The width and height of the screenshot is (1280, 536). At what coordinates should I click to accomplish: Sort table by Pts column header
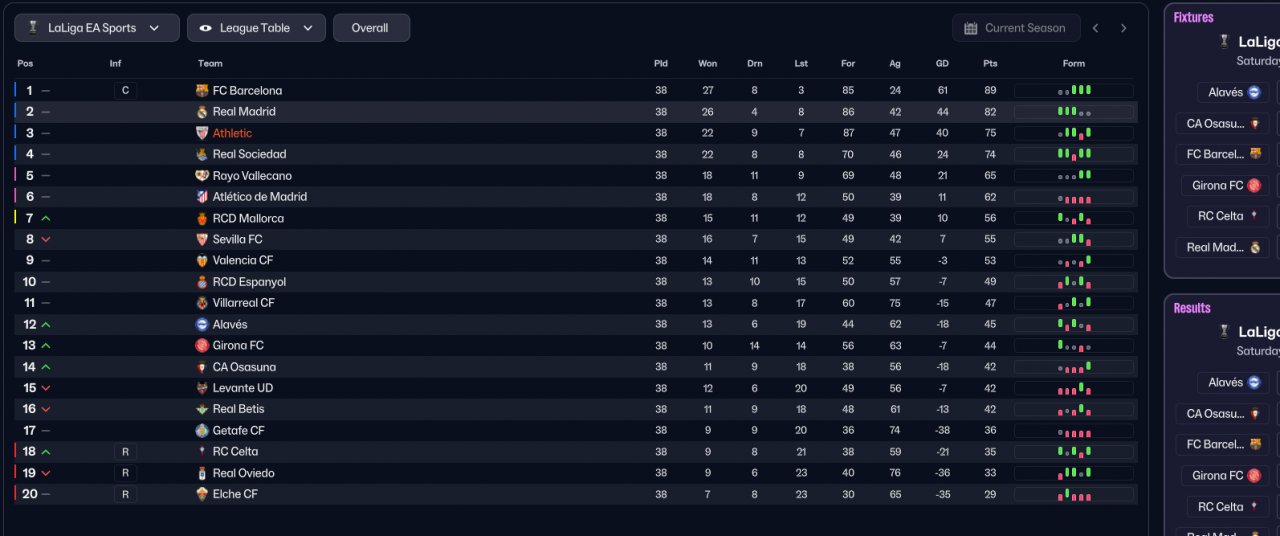coord(990,64)
